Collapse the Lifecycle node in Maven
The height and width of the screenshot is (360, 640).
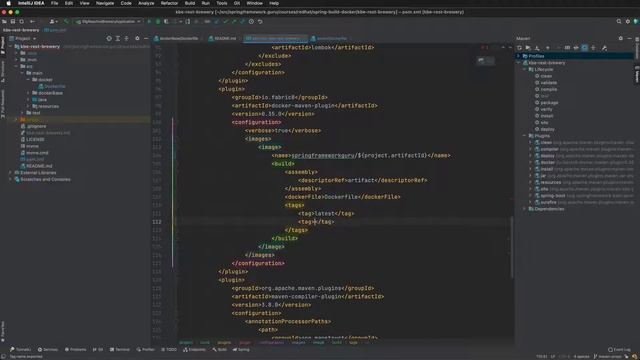pos(525,69)
